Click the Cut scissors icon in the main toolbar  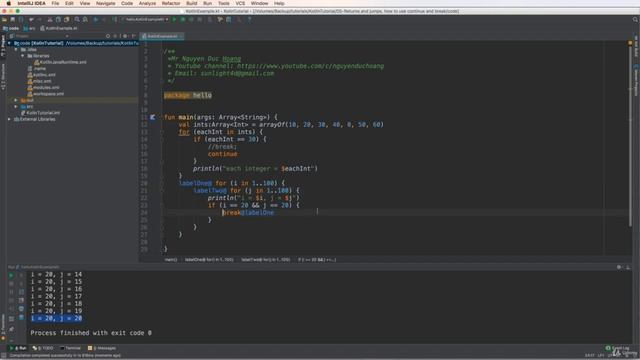[x=50, y=19]
